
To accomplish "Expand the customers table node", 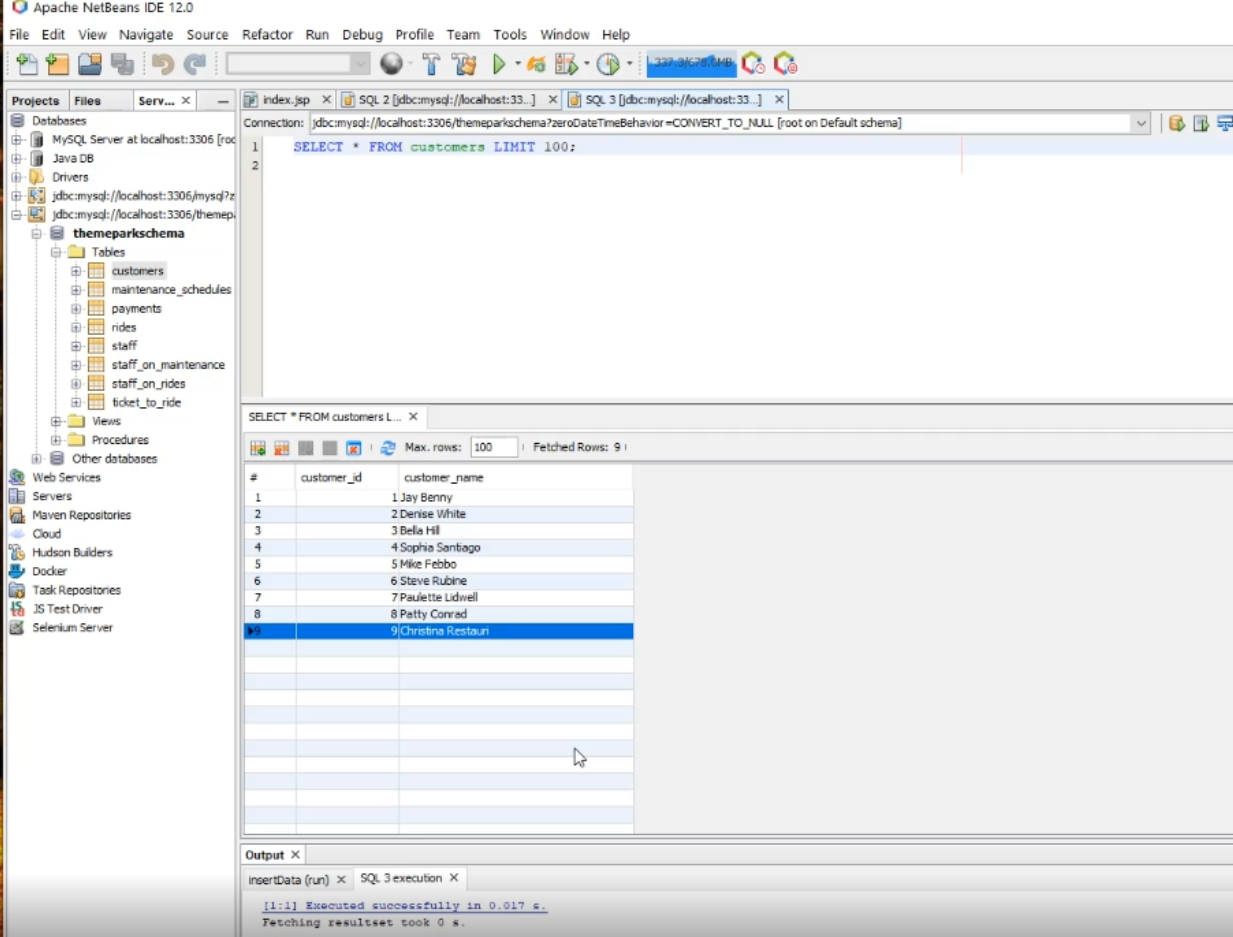I will 75,270.
